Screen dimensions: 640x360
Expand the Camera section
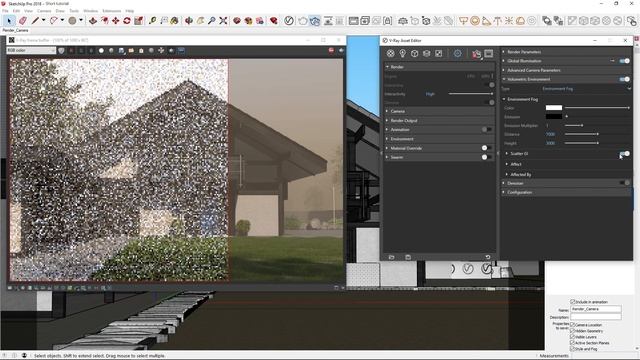point(440,111)
